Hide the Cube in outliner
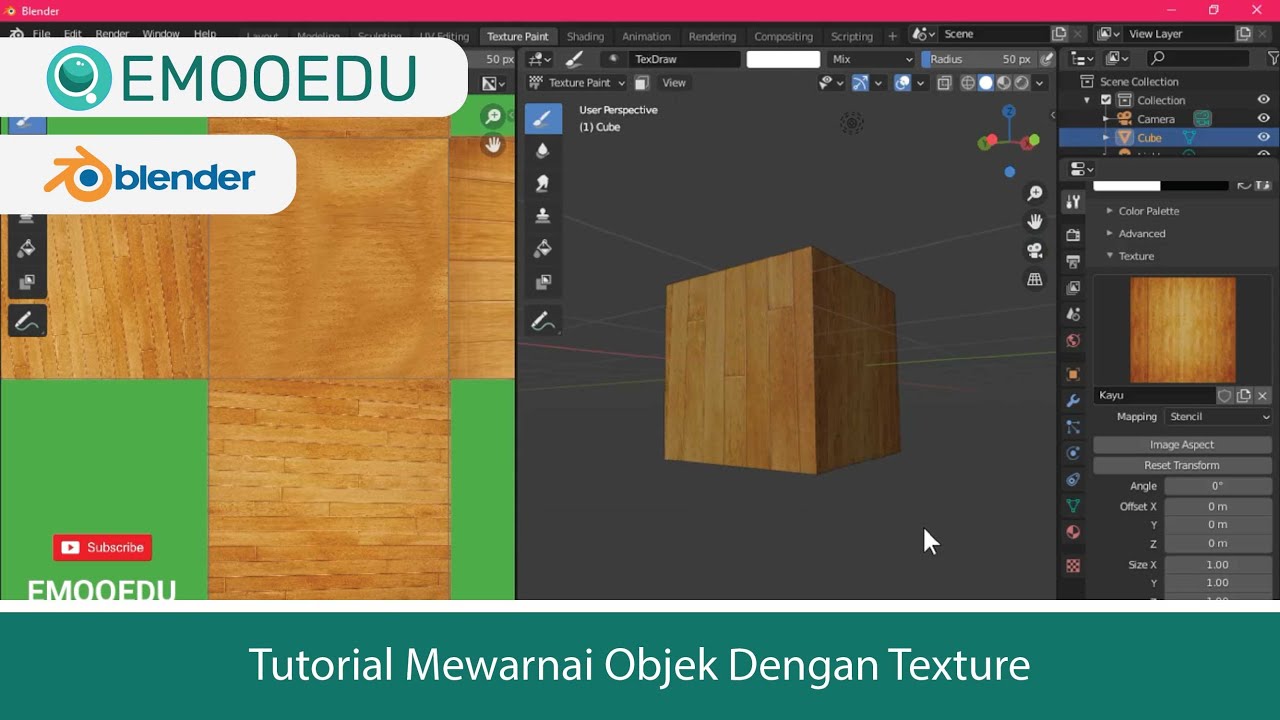Viewport: 1280px width, 720px height. [1263, 137]
